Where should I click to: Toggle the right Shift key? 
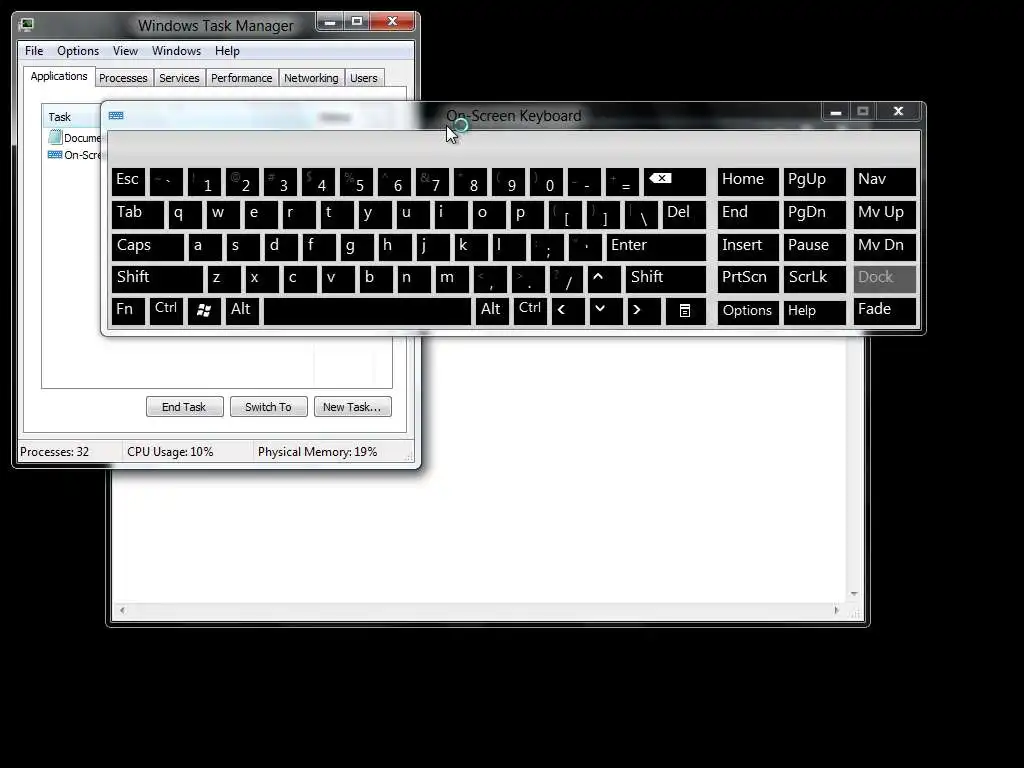(665, 278)
